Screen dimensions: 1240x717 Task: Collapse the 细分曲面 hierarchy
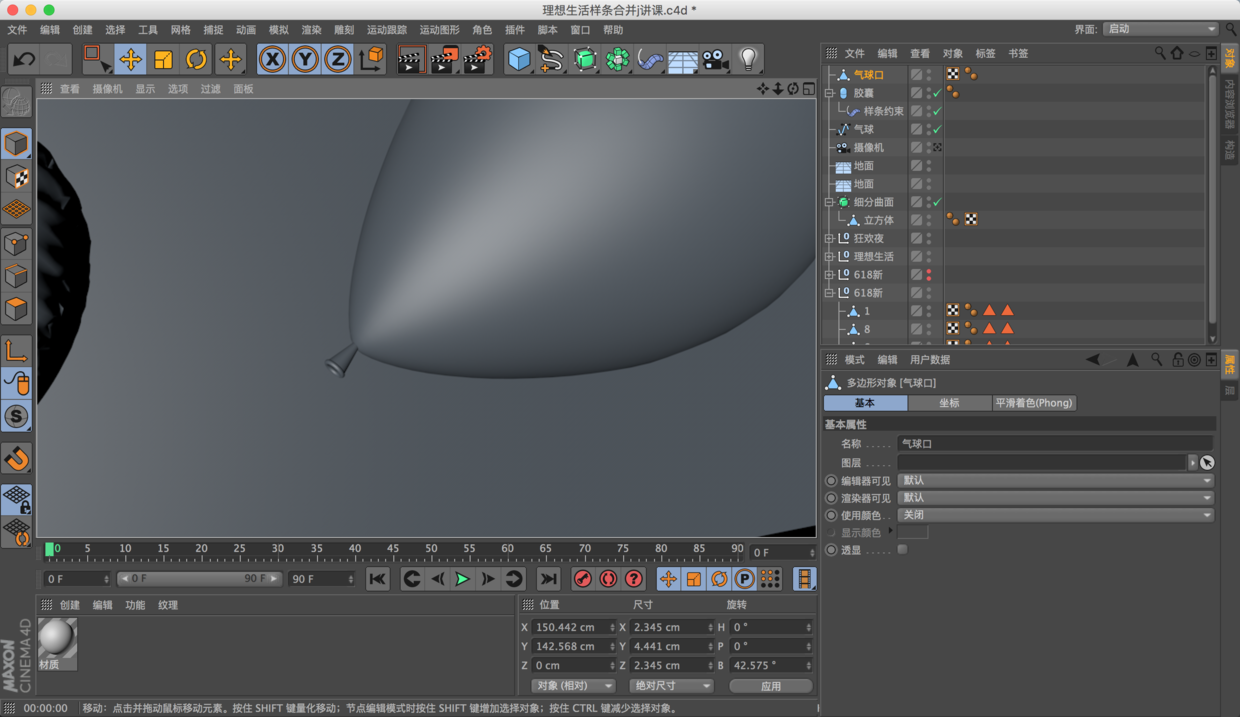point(829,202)
